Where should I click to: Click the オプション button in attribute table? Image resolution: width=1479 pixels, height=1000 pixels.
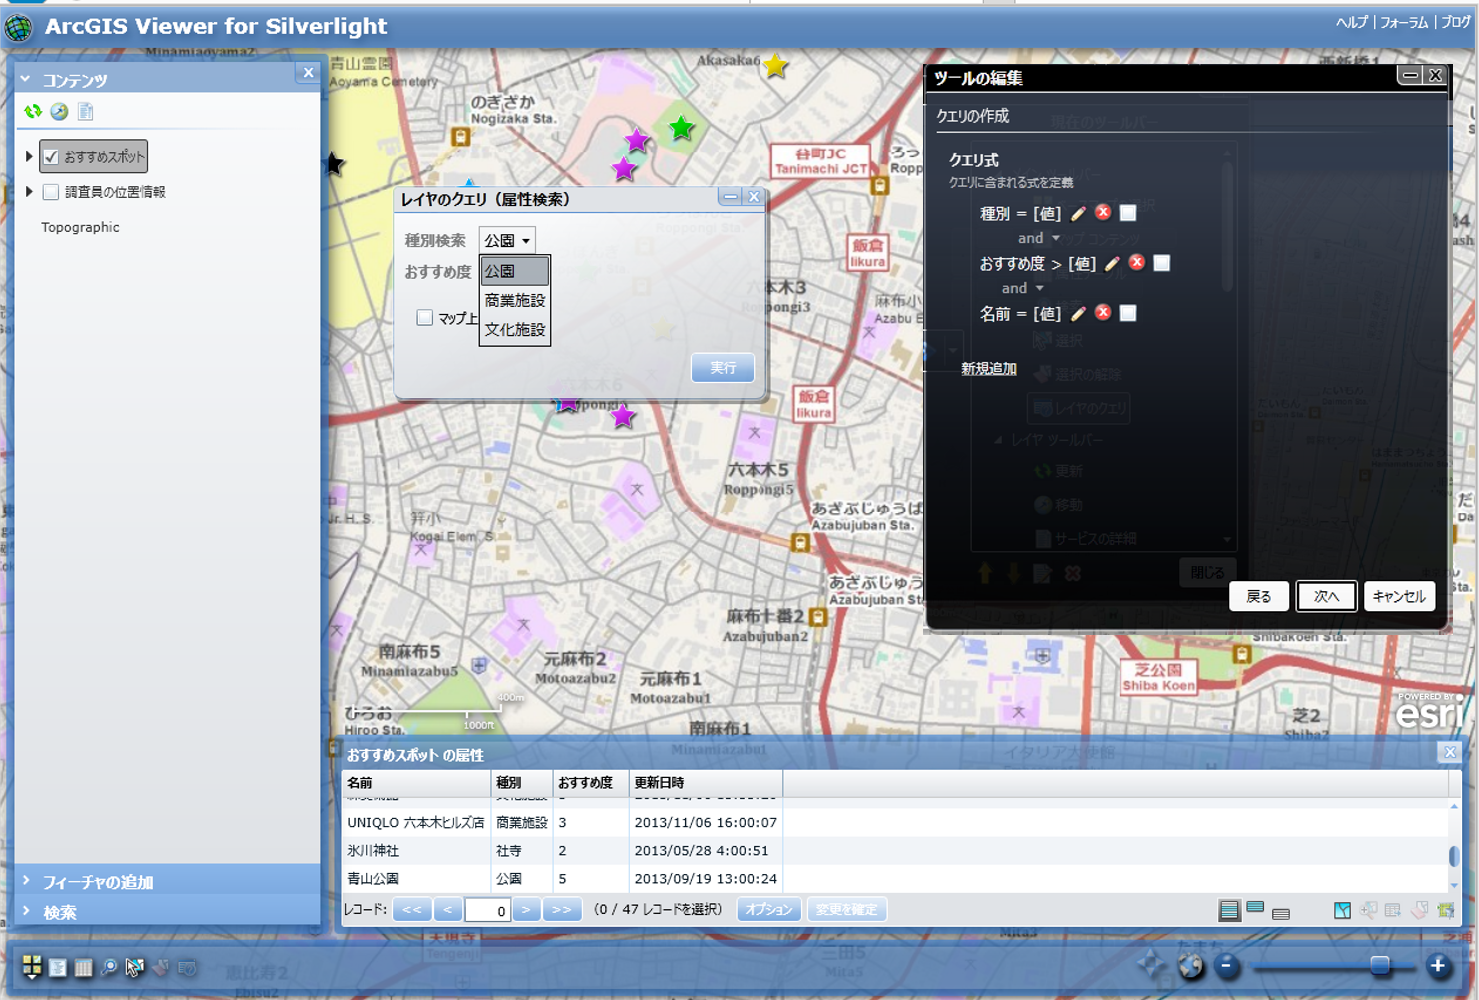click(x=769, y=910)
